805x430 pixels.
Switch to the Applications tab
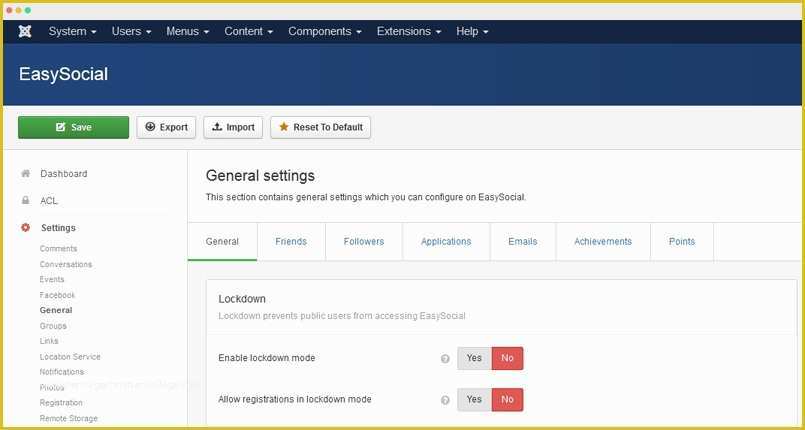446,242
